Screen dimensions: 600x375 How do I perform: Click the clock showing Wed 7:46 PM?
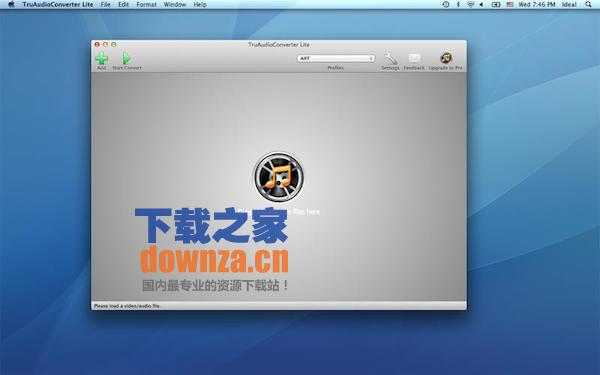536,5
